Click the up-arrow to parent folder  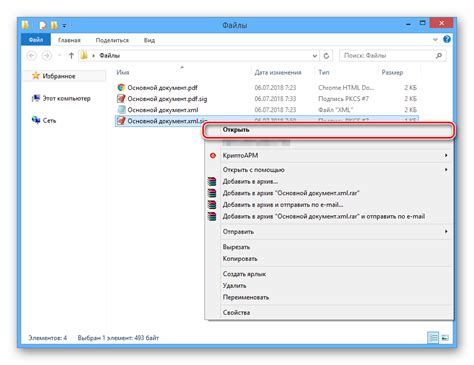click(x=71, y=56)
